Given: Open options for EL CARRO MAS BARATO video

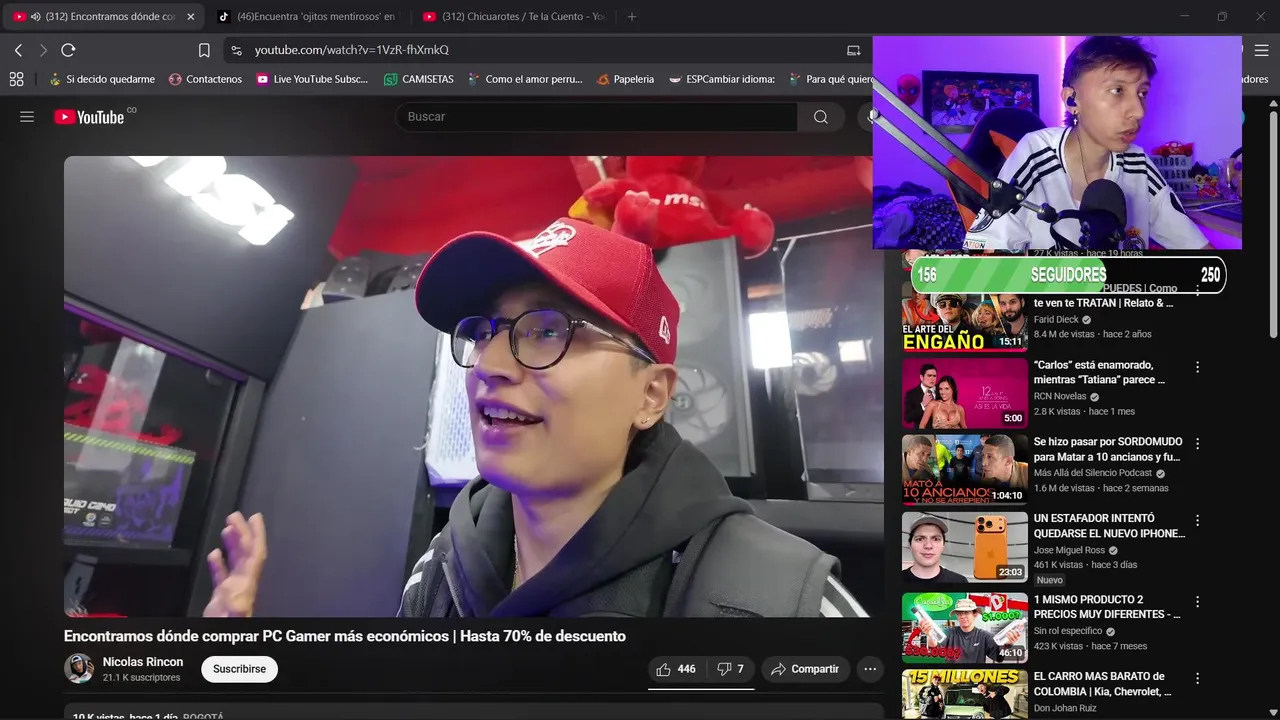Looking at the screenshot, I should (1197, 678).
